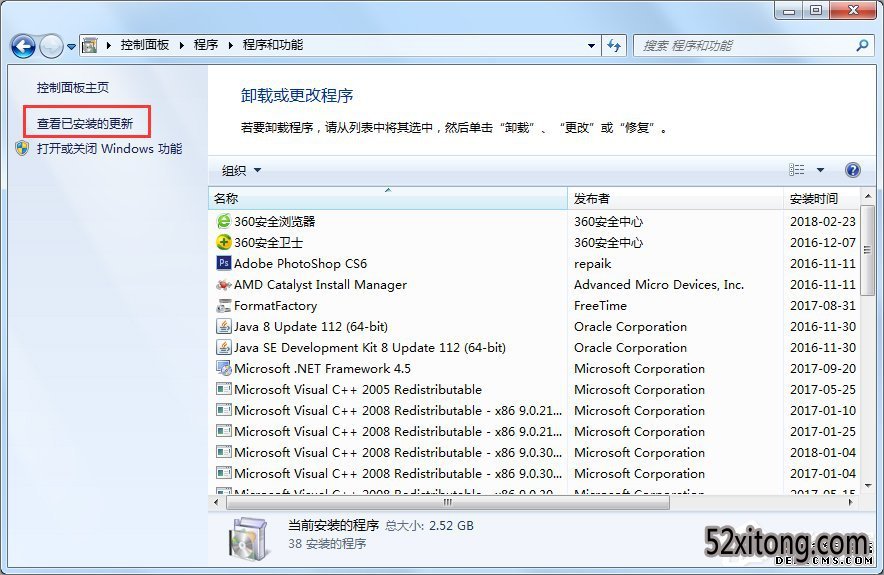The height and width of the screenshot is (575, 884).
Task: Click install date 2017-05-25
Action: (x=823, y=390)
